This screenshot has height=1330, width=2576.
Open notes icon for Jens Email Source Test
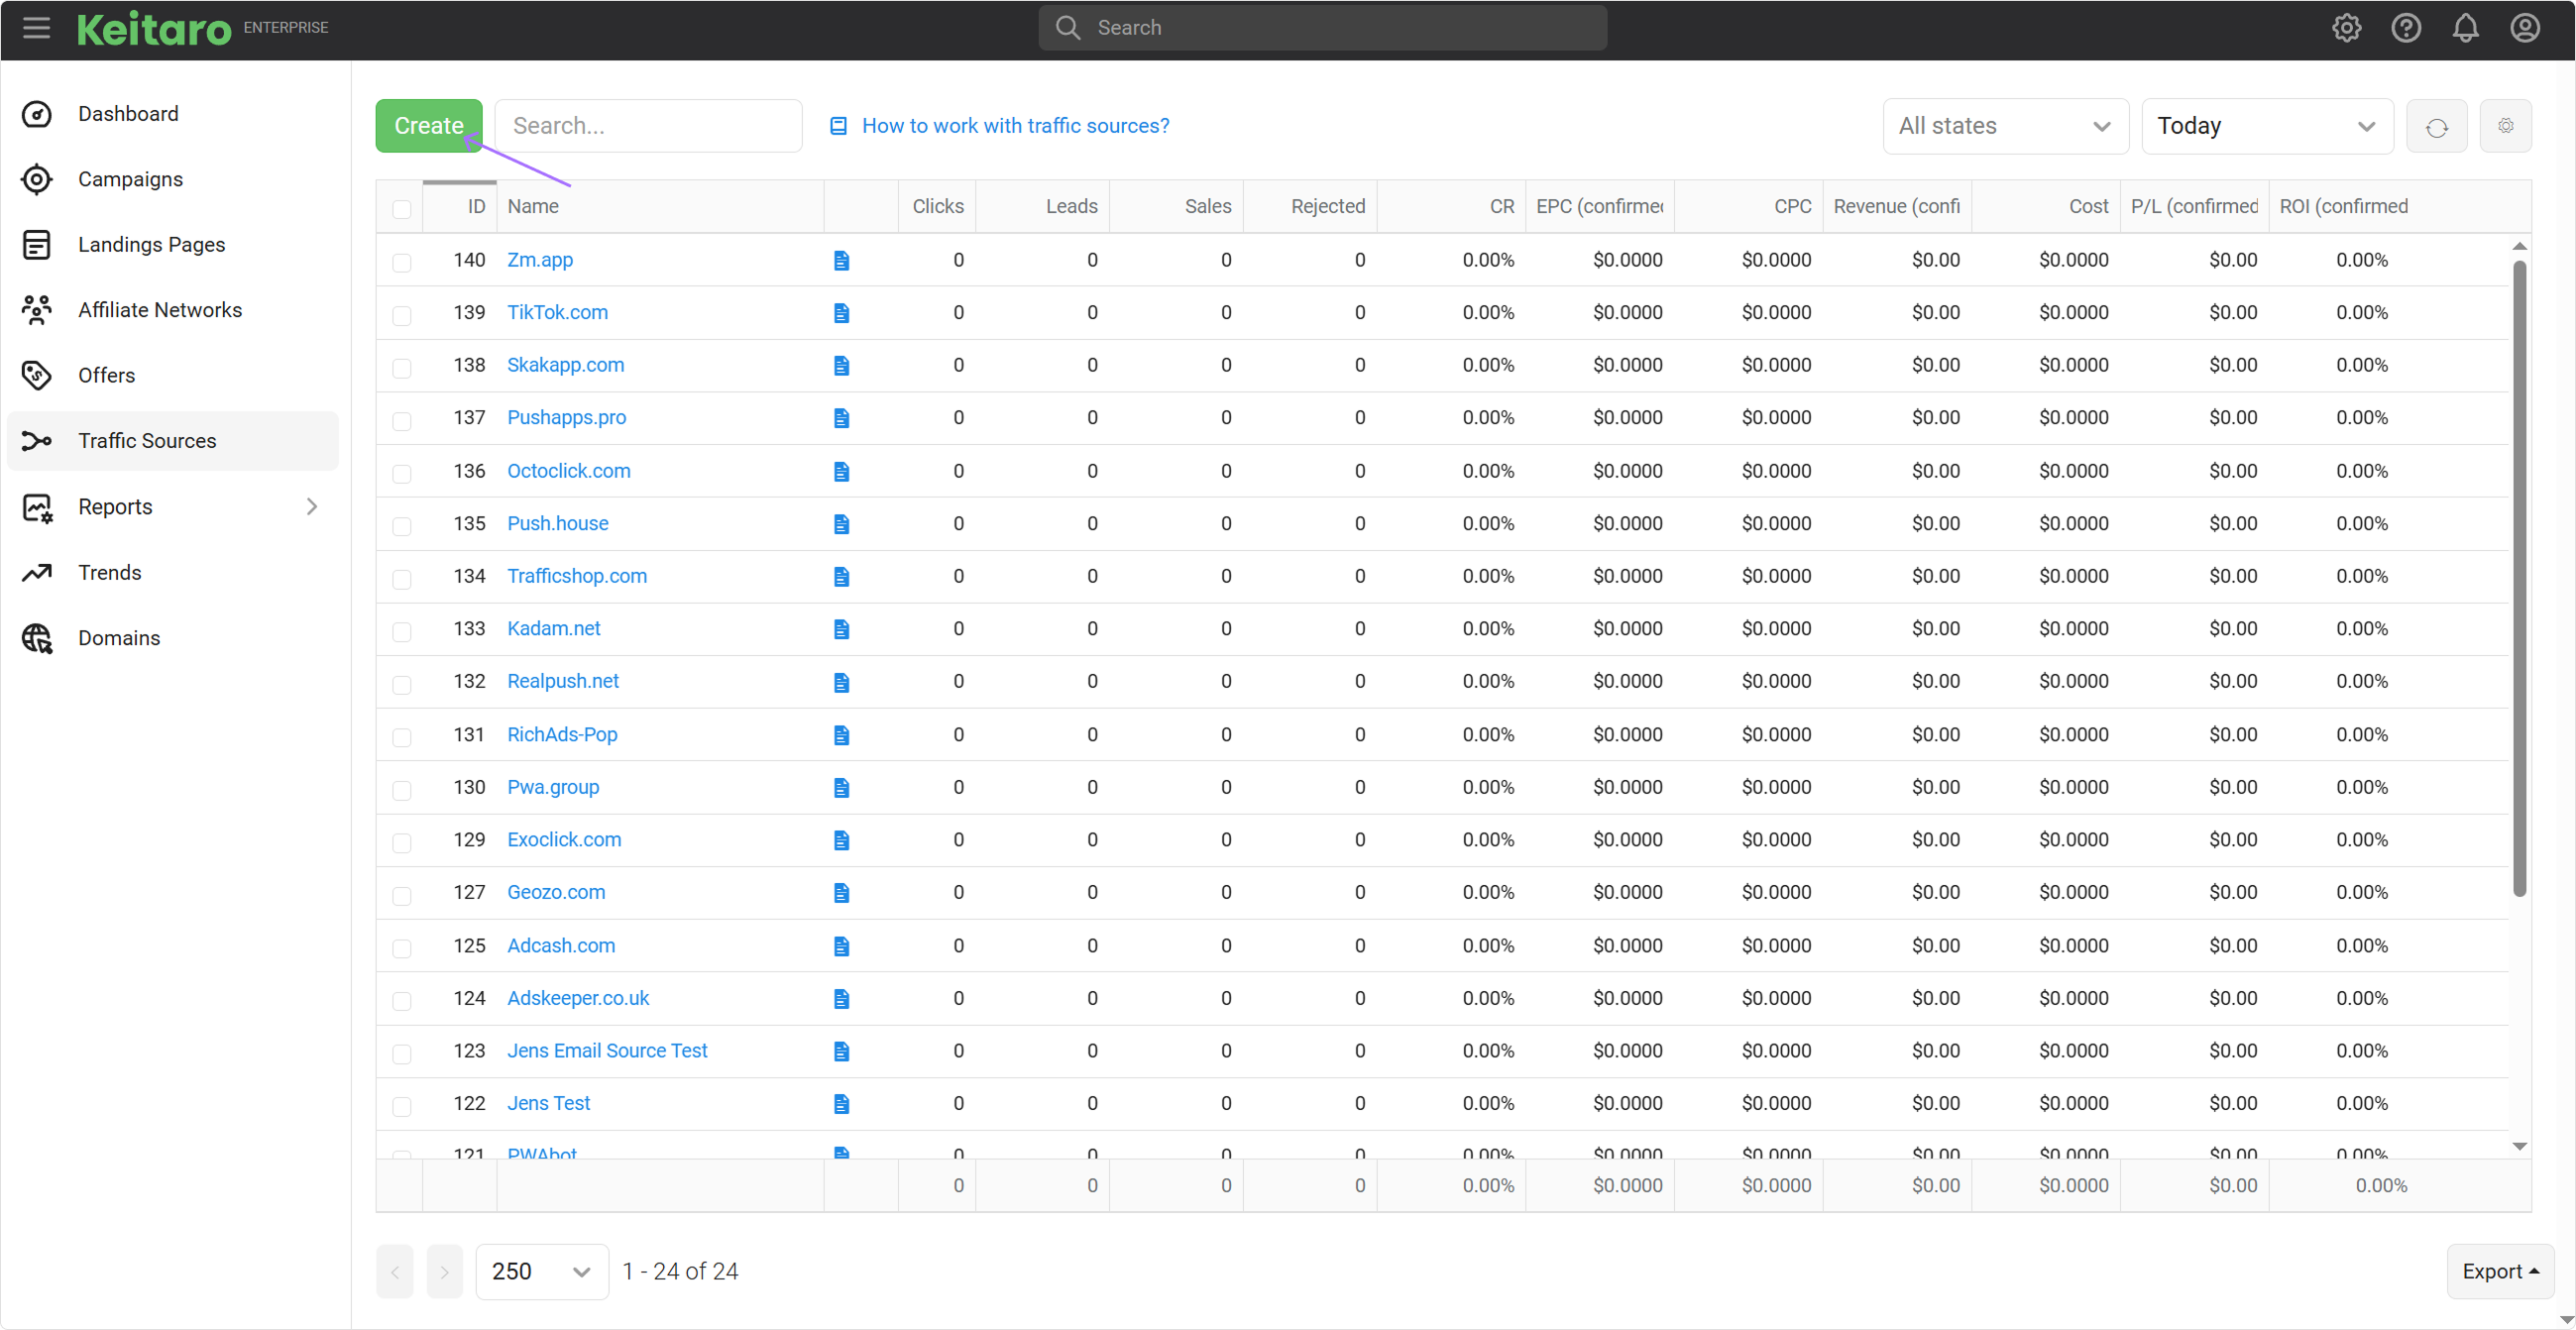[x=841, y=1051]
